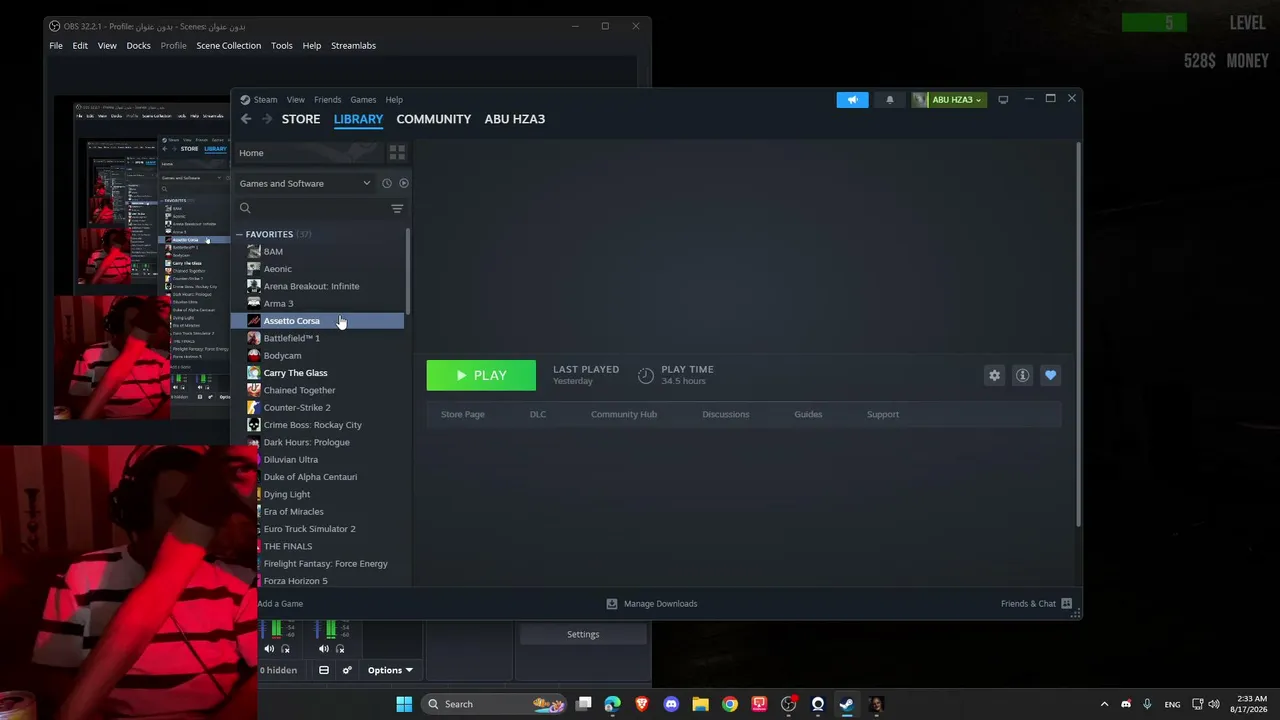Open OBS Scene Collection menu

click(x=228, y=45)
